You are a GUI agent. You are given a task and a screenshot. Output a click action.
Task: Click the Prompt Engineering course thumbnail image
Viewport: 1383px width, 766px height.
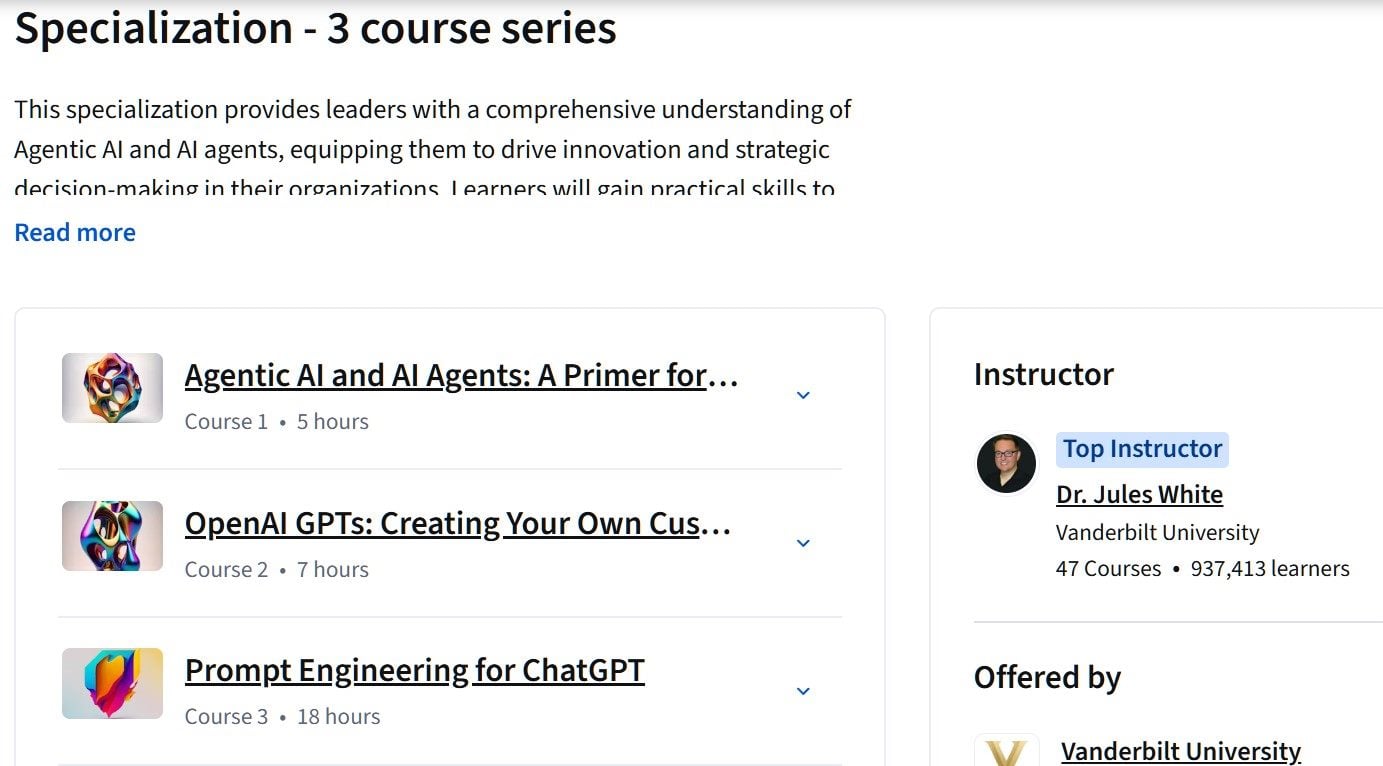112,683
